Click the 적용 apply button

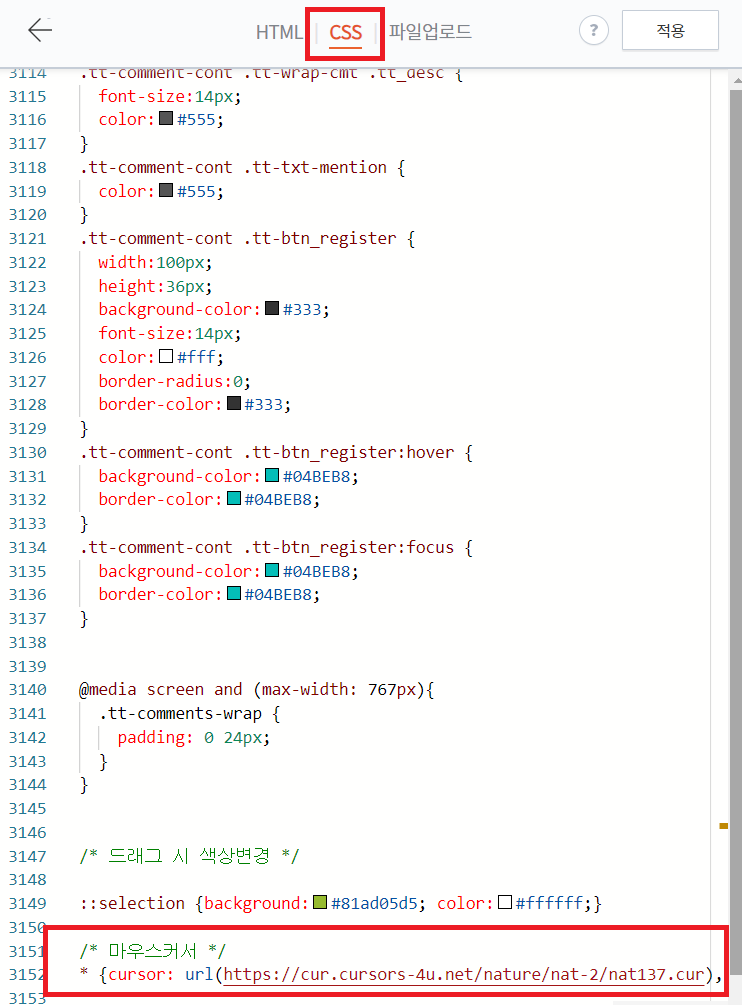(x=670, y=30)
